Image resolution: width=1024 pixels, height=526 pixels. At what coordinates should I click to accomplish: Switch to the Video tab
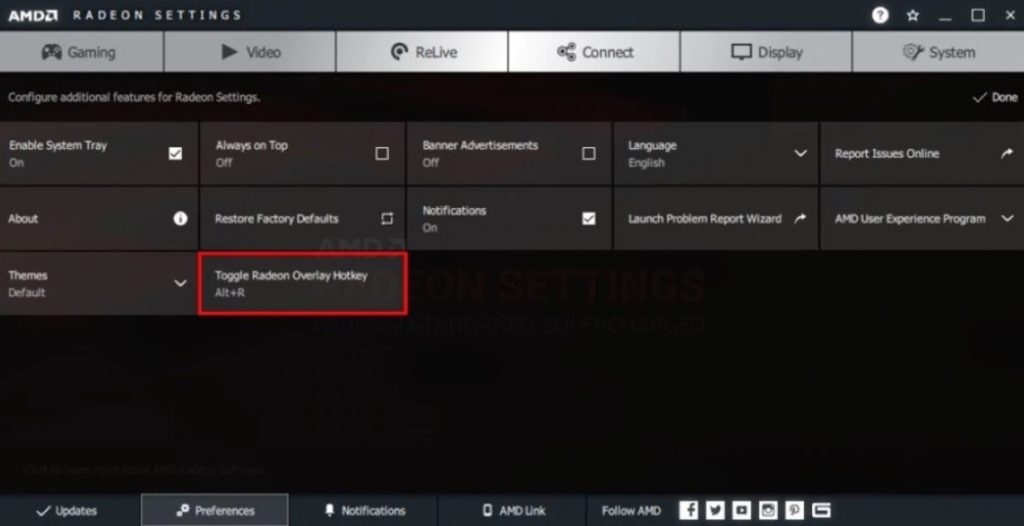(250, 52)
